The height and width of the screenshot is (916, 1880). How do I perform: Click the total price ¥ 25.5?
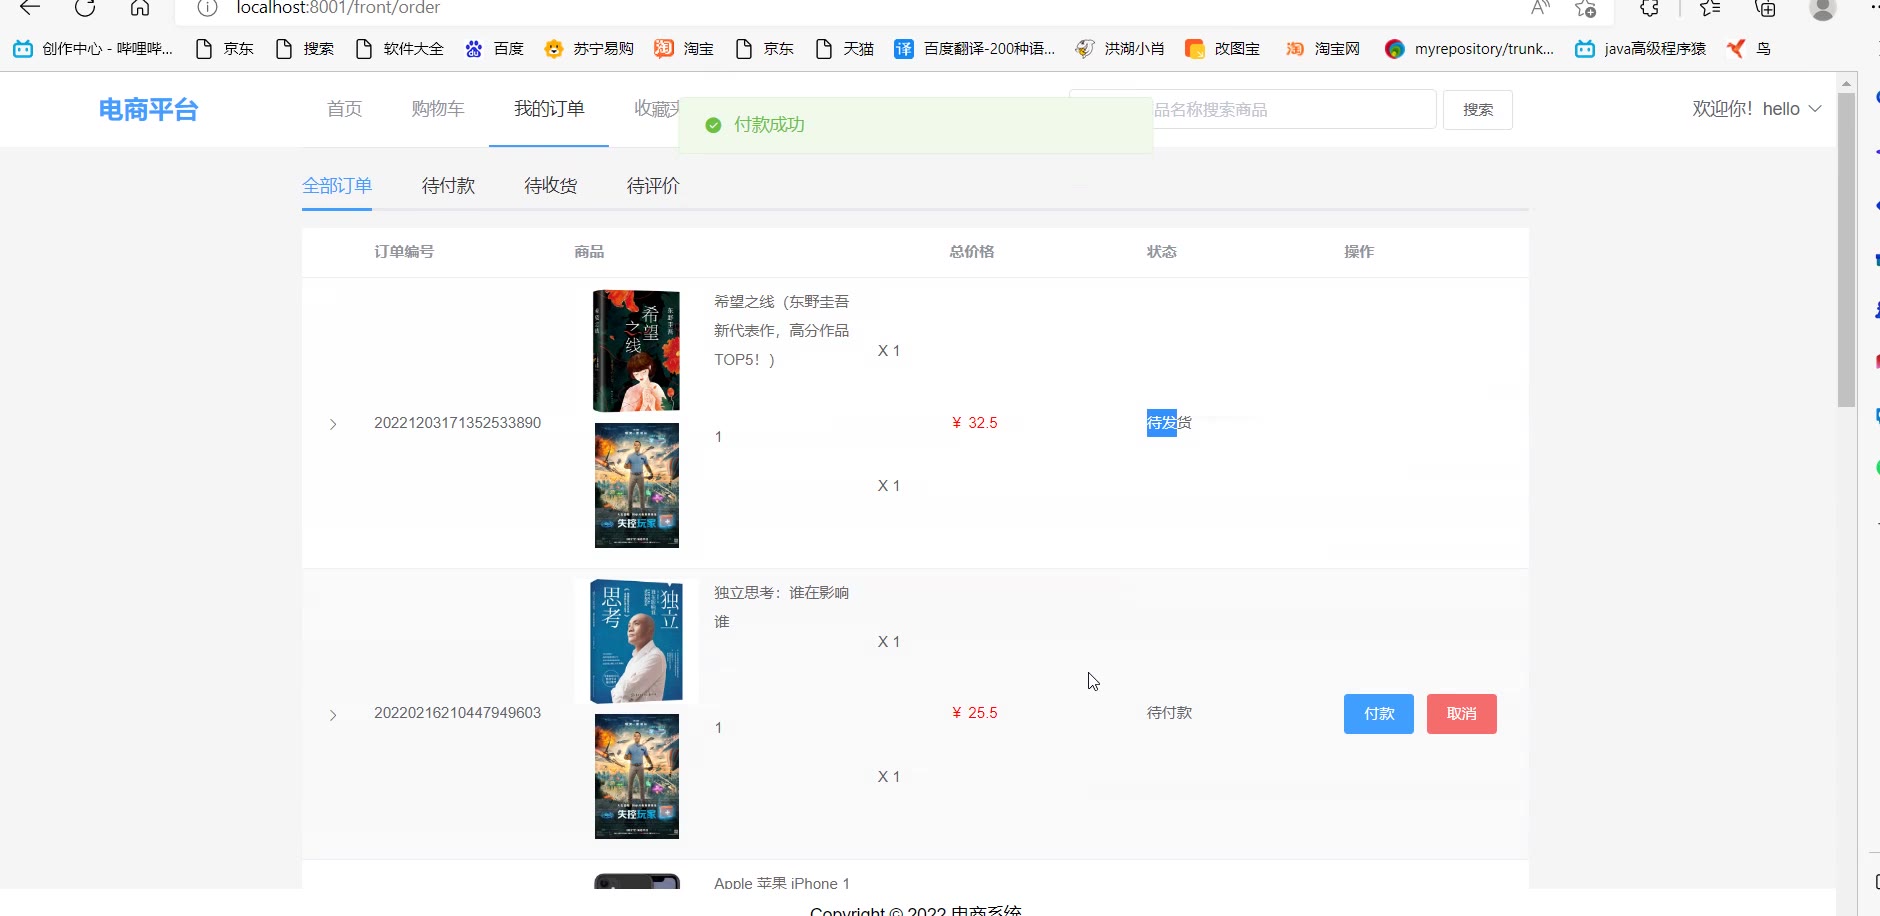(x=974, y=713)
